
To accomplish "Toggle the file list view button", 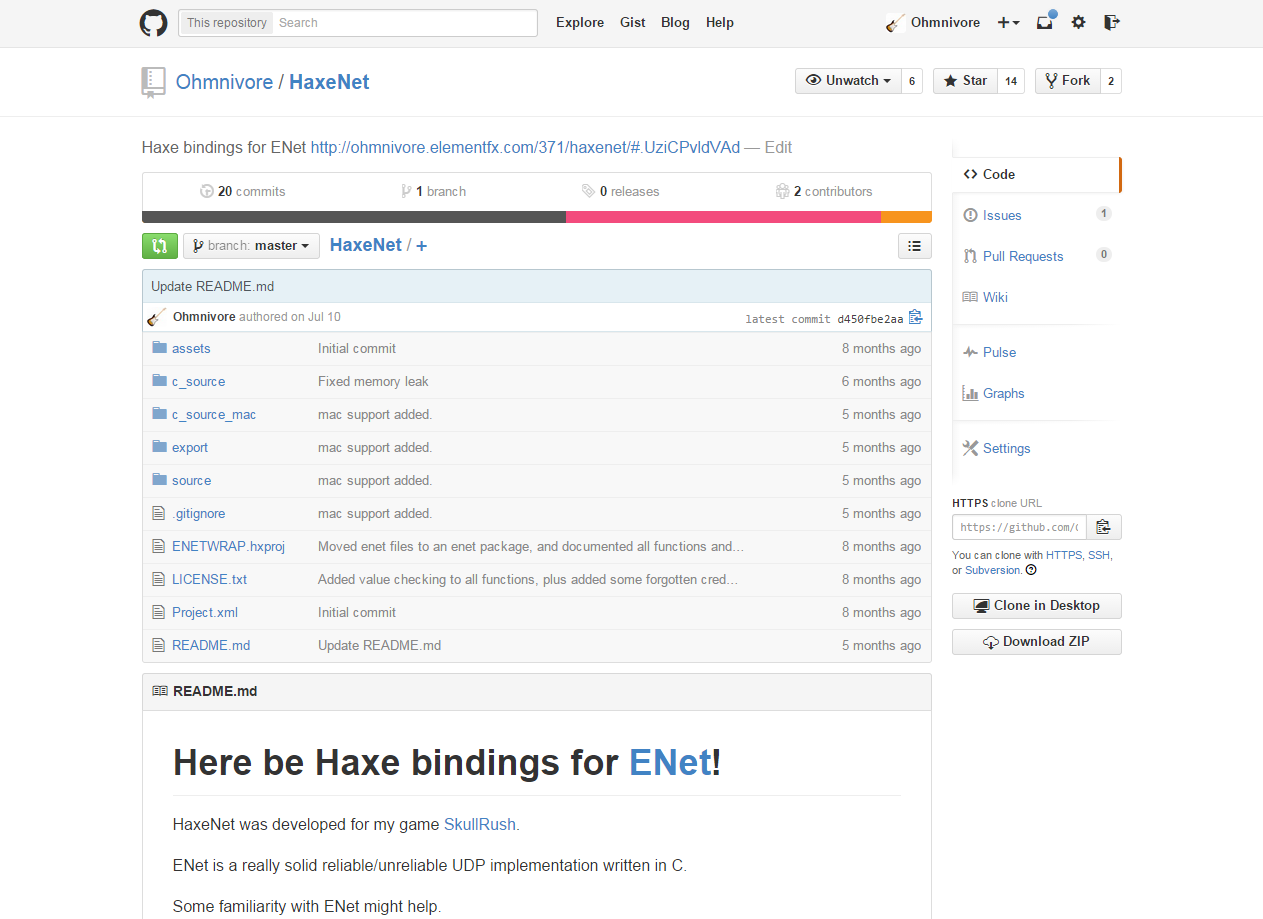I will [x=915, y=245].
